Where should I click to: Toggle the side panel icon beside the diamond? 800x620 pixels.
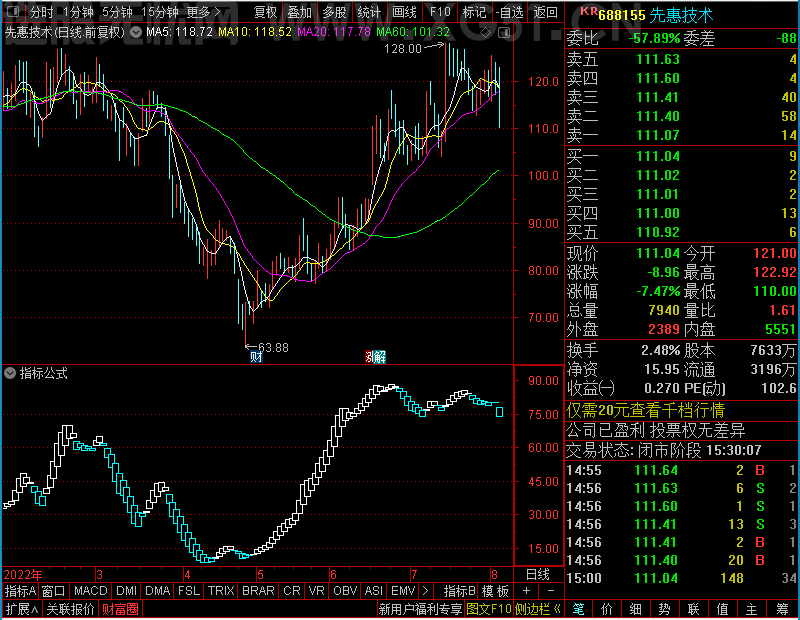(x=504, y=33)
